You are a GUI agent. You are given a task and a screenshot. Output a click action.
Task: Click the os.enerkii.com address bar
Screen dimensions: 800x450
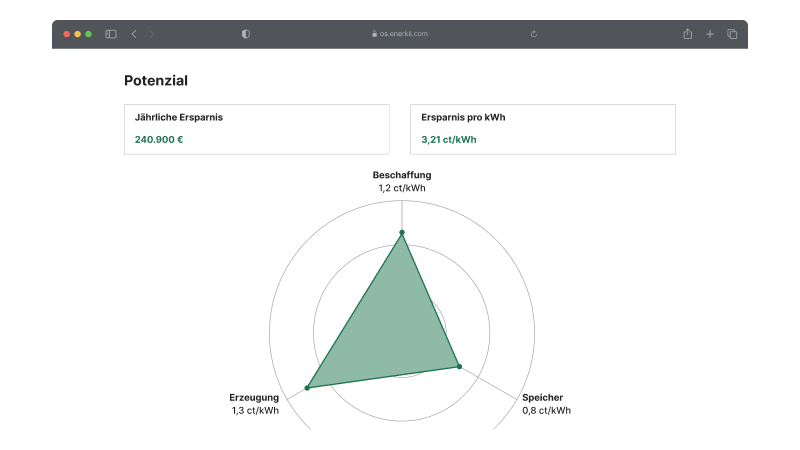pyautogui.click(x=400, y=34)
